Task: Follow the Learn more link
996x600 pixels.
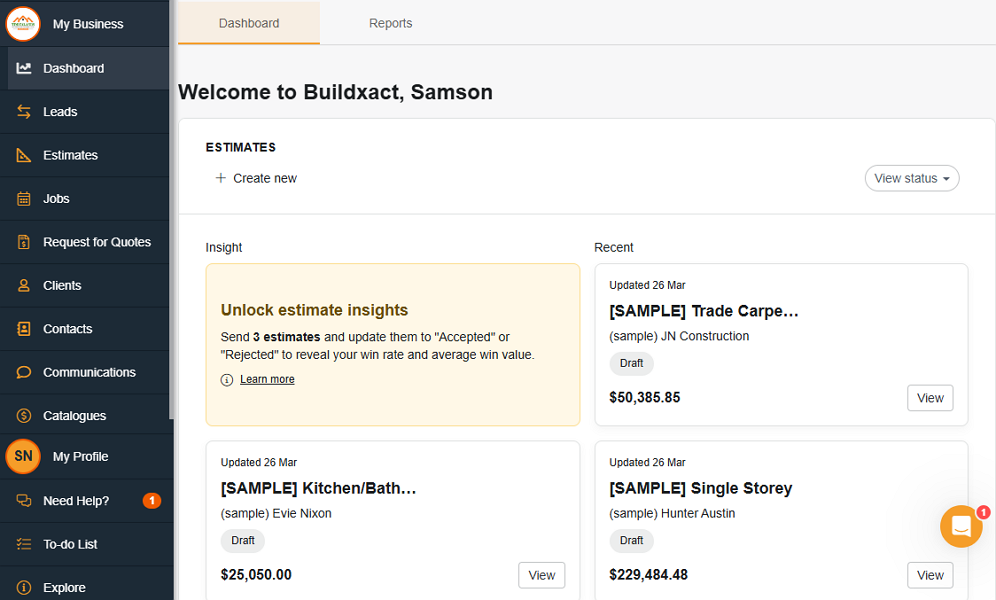Action: pyautogui.click(x=267, y=379)
